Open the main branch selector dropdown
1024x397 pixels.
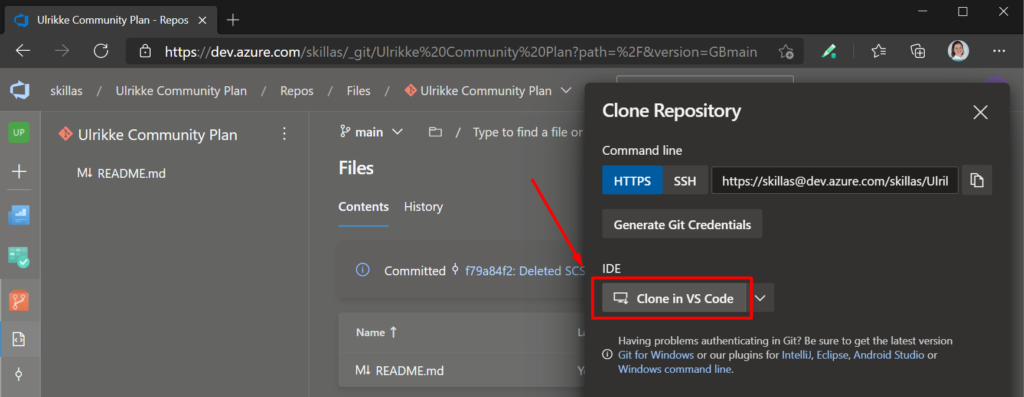pos(371,132)
